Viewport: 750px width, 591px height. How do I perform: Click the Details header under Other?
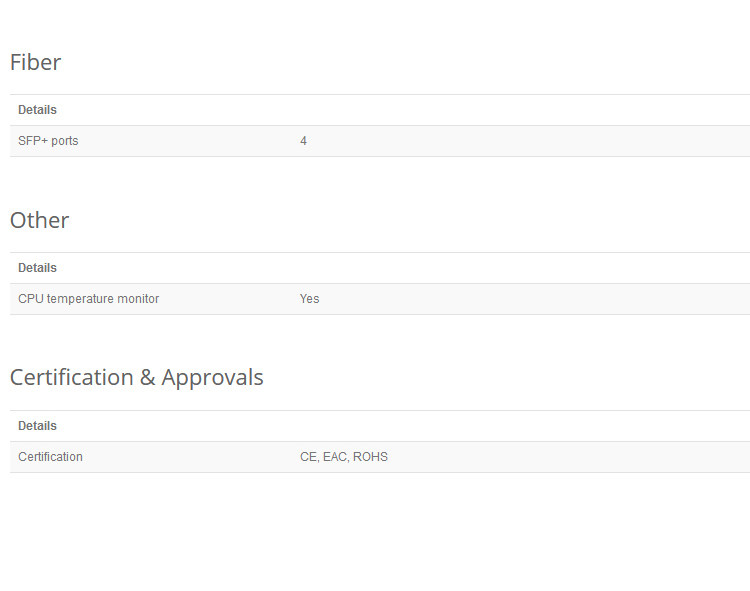[37, 268]
